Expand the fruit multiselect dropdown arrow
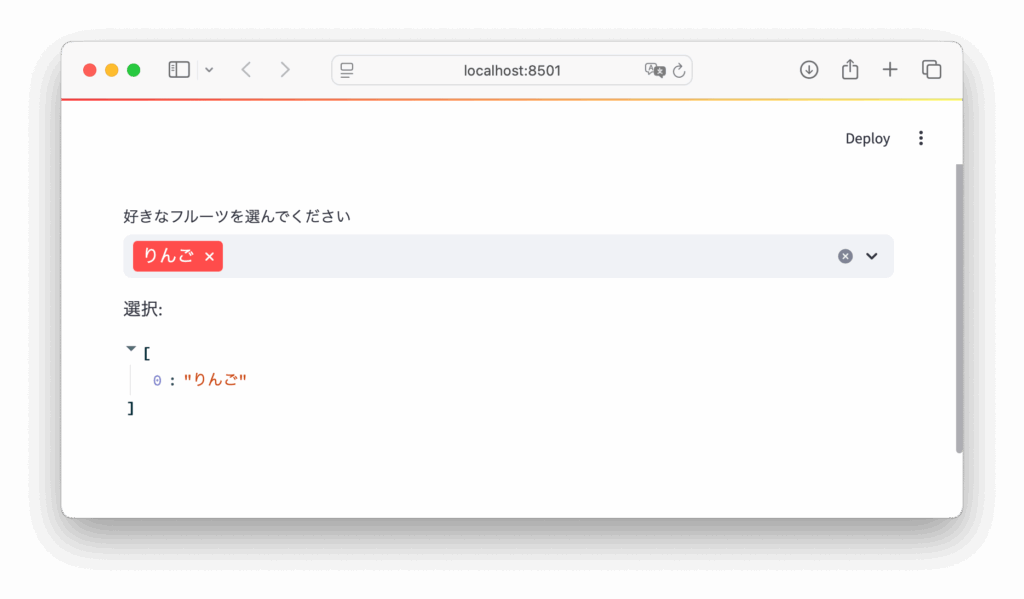The height and width of the screenshot is (599, 1024). (x=872, y=256)
